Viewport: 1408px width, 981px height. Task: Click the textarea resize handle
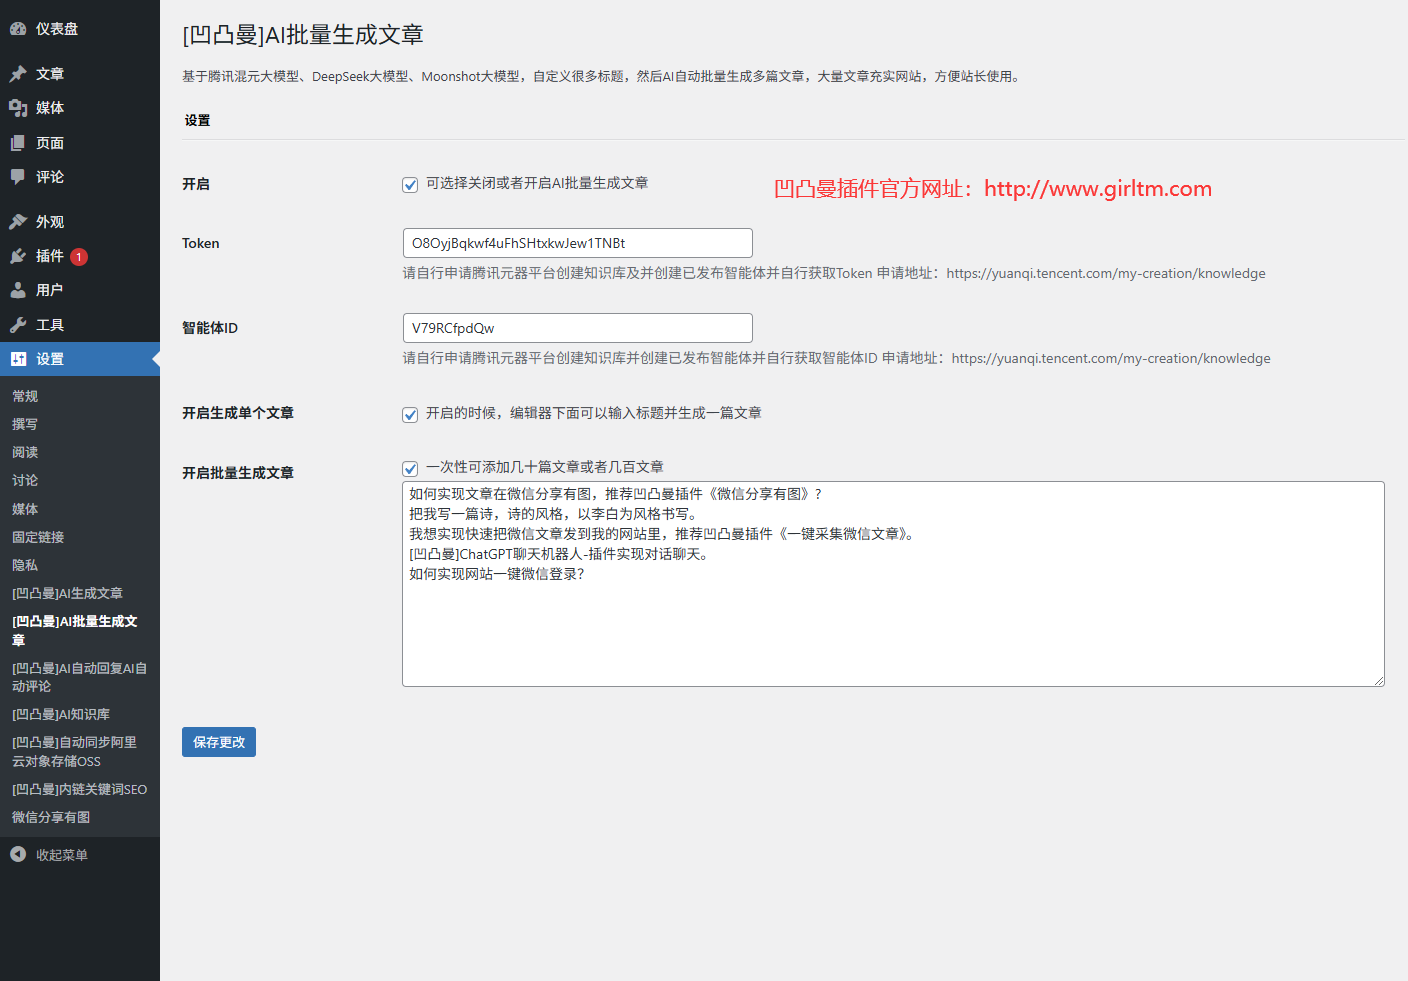(1378, 680)
